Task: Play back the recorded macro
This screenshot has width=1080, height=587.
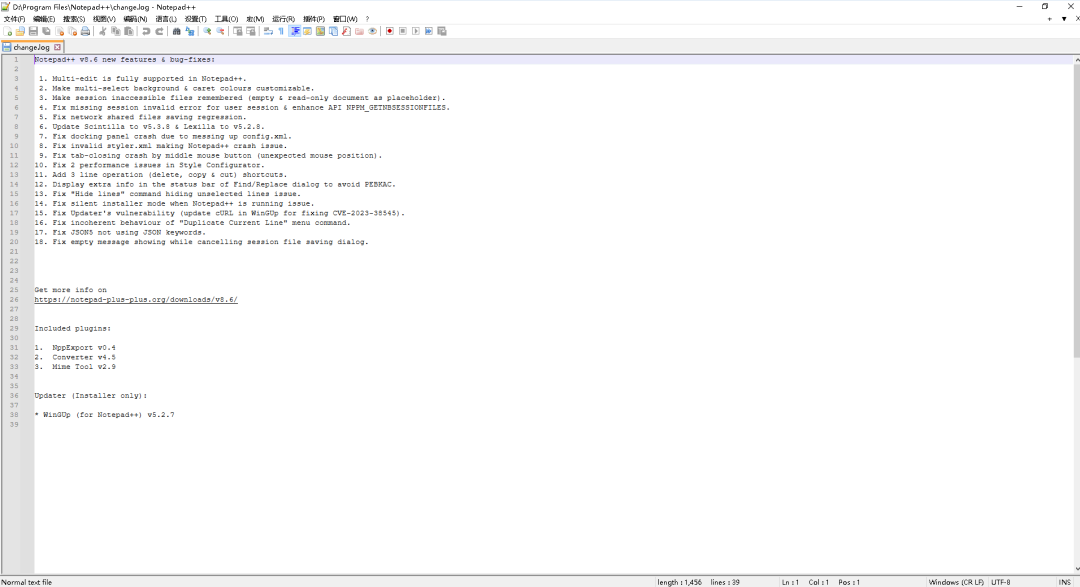Action: 416,31
